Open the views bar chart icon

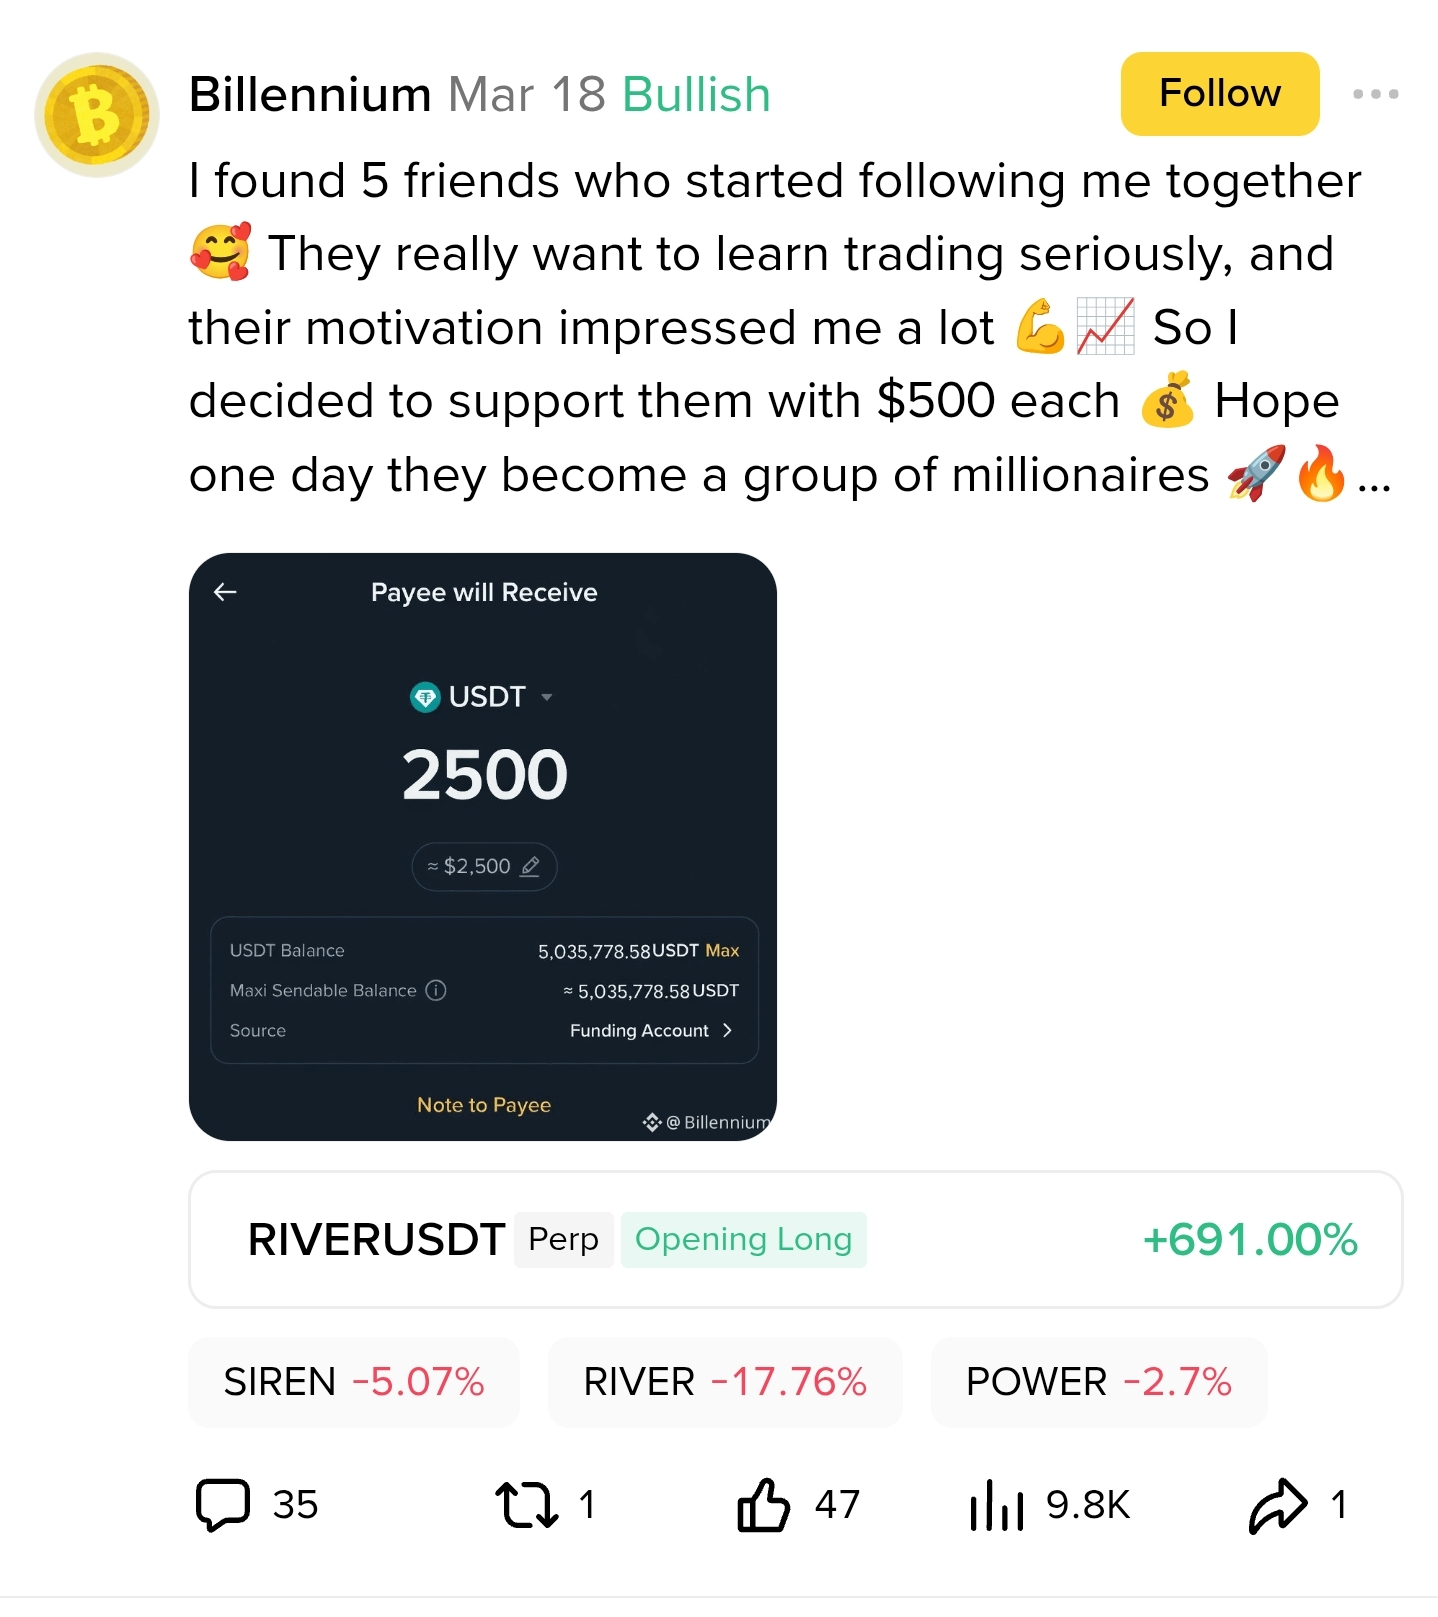click(x=996, y=1504)
